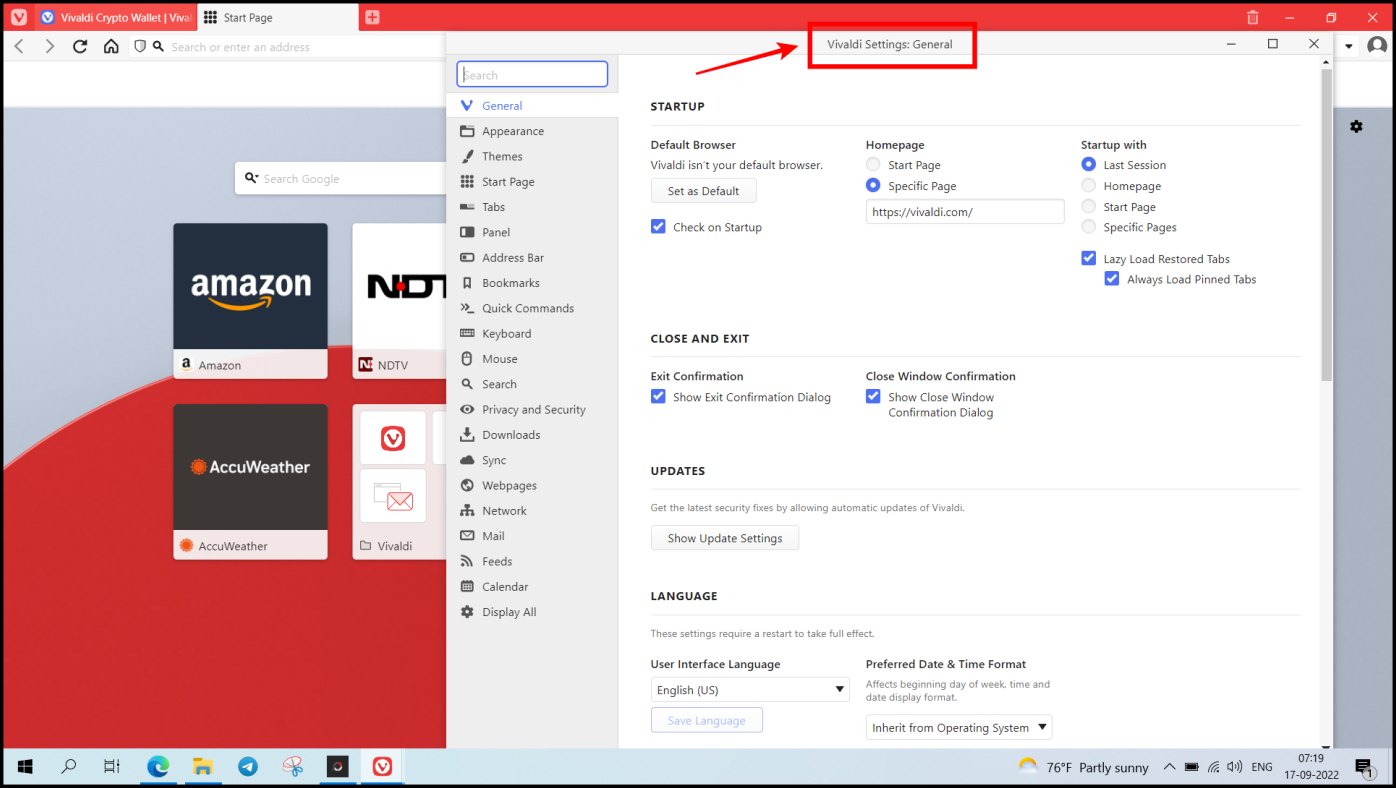The width and height of the screenshot is (1396, 788).
Task: Click the Calendar icon in settings sidebar
Action: (x=467, y=586)
